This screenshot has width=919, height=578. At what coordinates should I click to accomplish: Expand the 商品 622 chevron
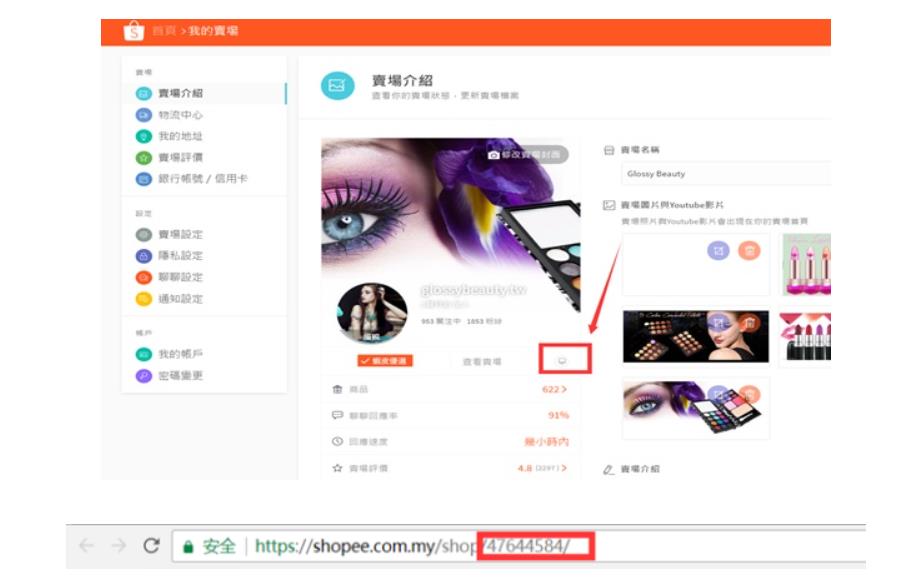click(564, 389)
